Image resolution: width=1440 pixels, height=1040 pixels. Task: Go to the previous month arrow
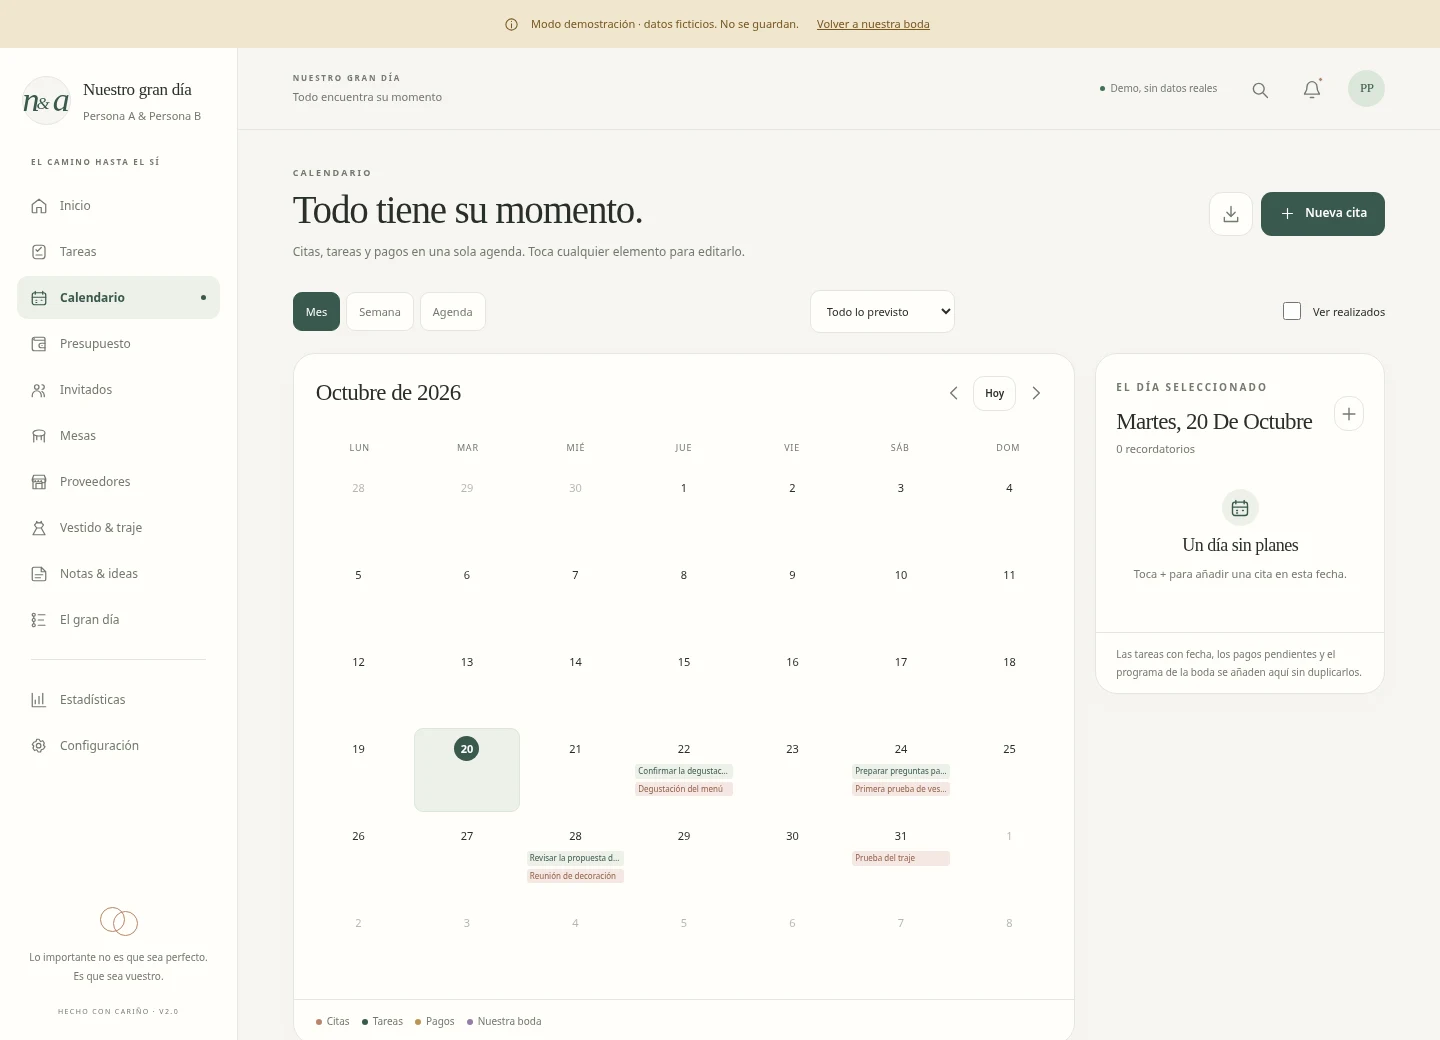click(953, 393)
